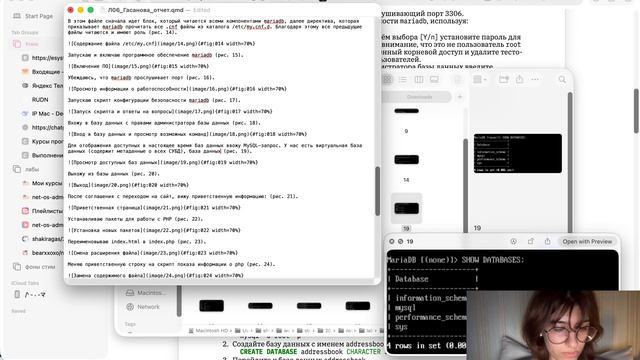Screen dimensions: 640x360
Task: Add a new Finder tab with plus
Action: coord(460,97)
